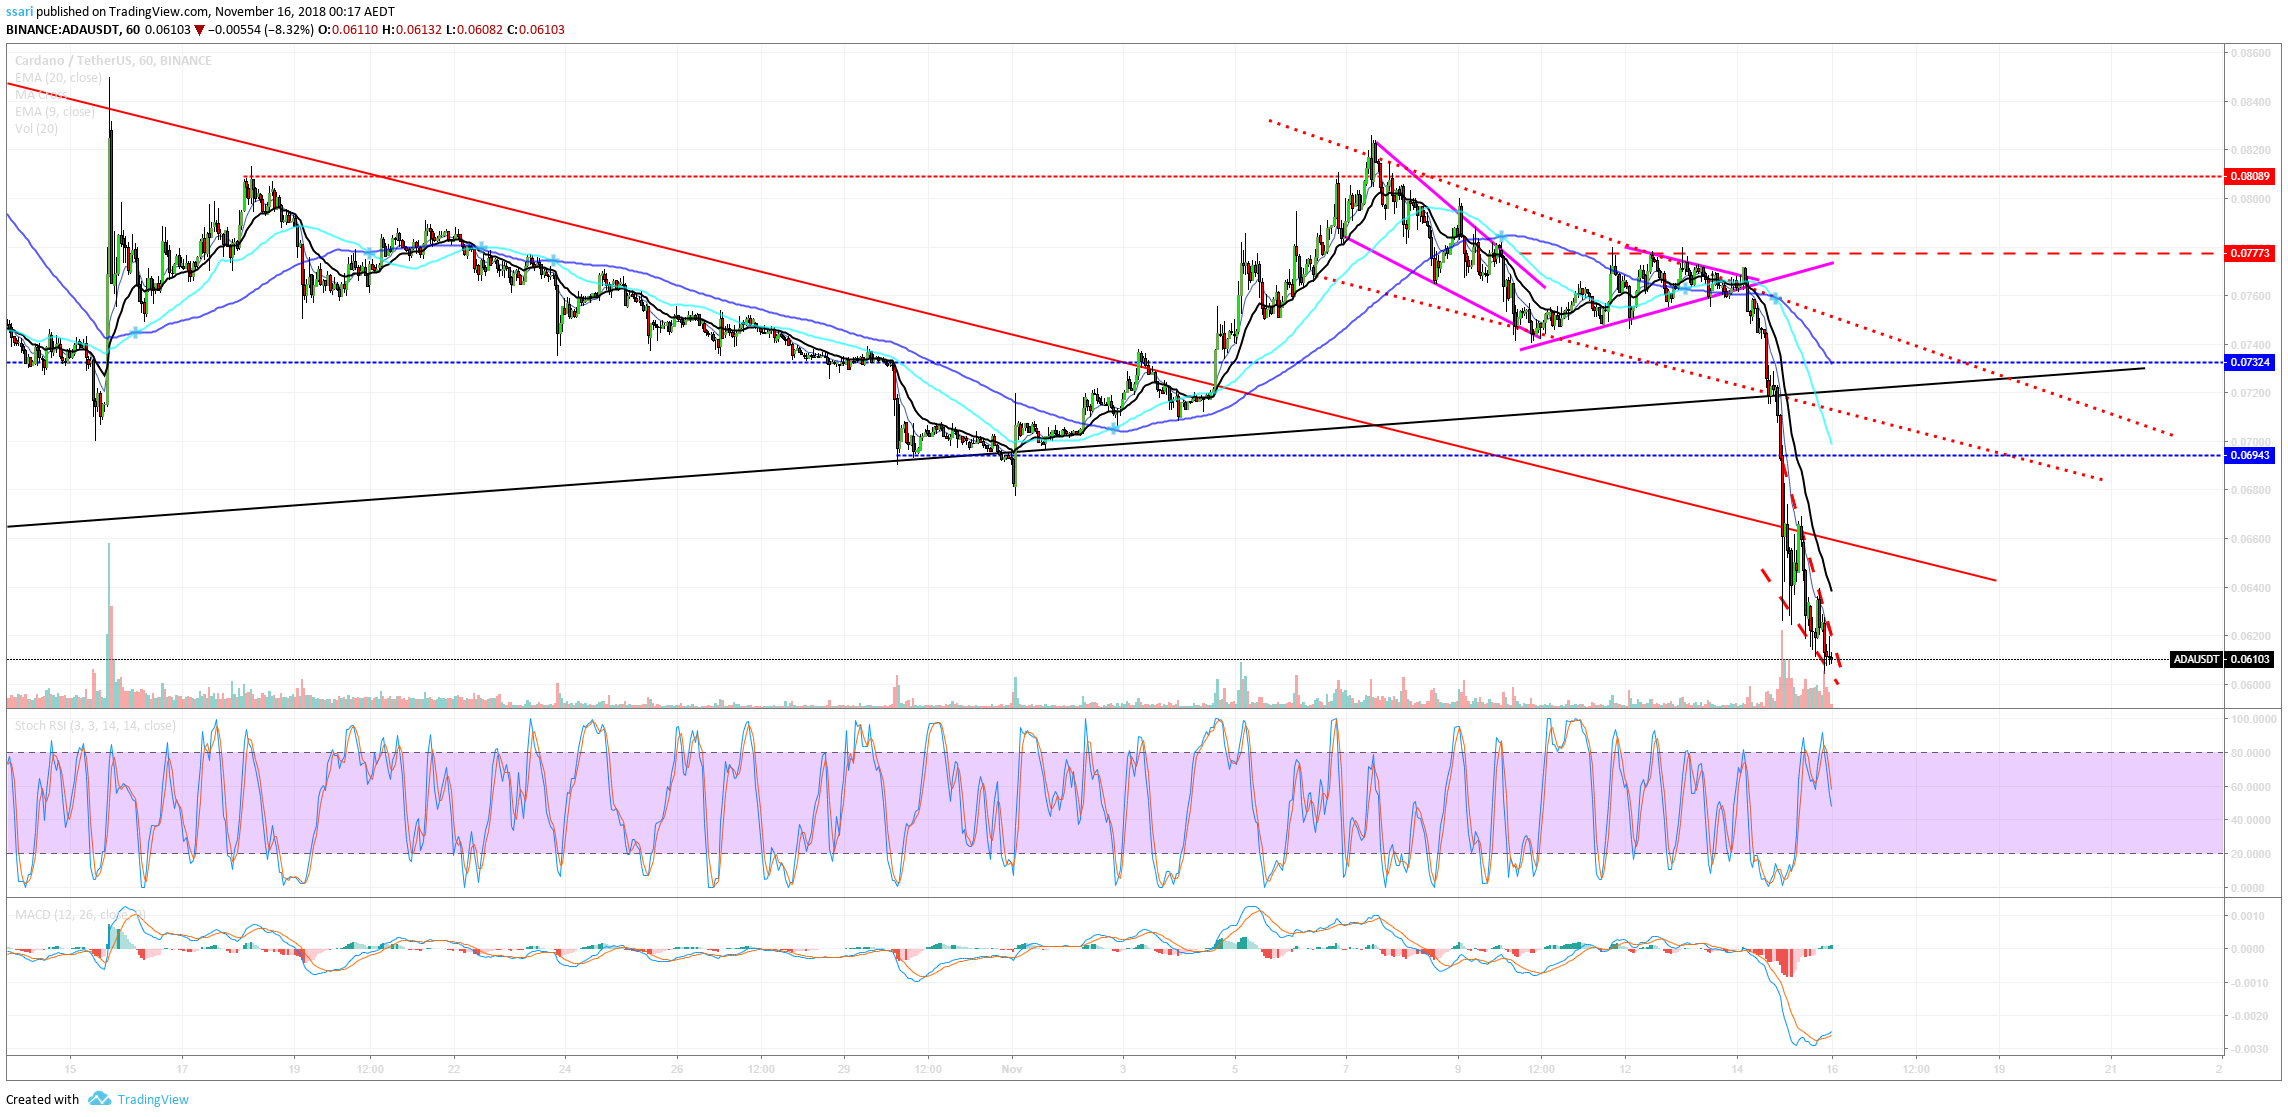Image resolution: width=2288 pixels, height=1117 pixels.
Task: Click the ADAUSDT 0.06103 current price tag
Action: 2222,659
